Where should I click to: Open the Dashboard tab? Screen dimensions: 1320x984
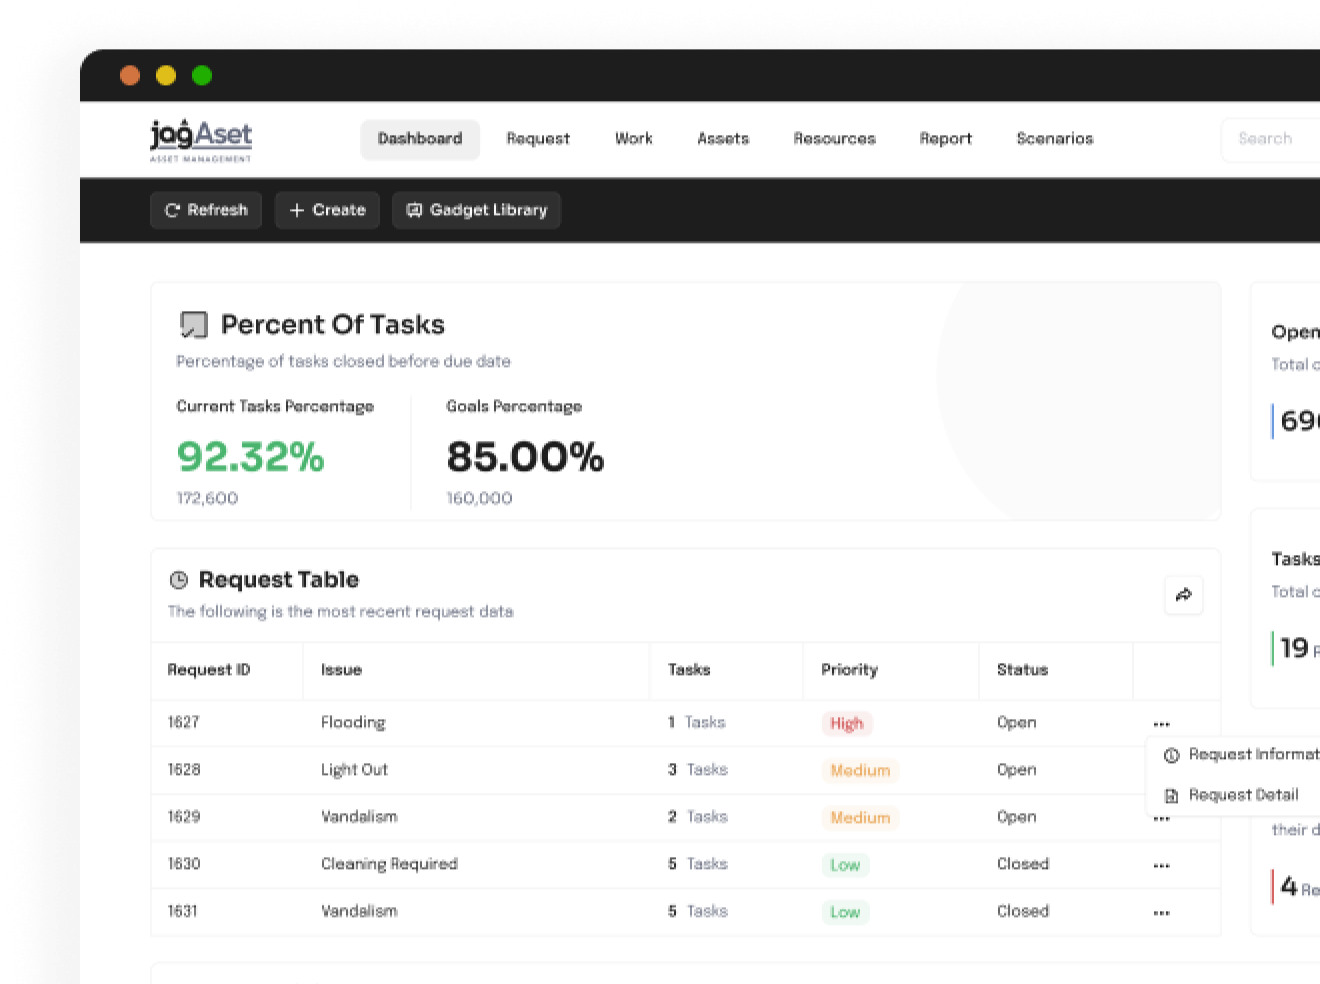point(420,139)
